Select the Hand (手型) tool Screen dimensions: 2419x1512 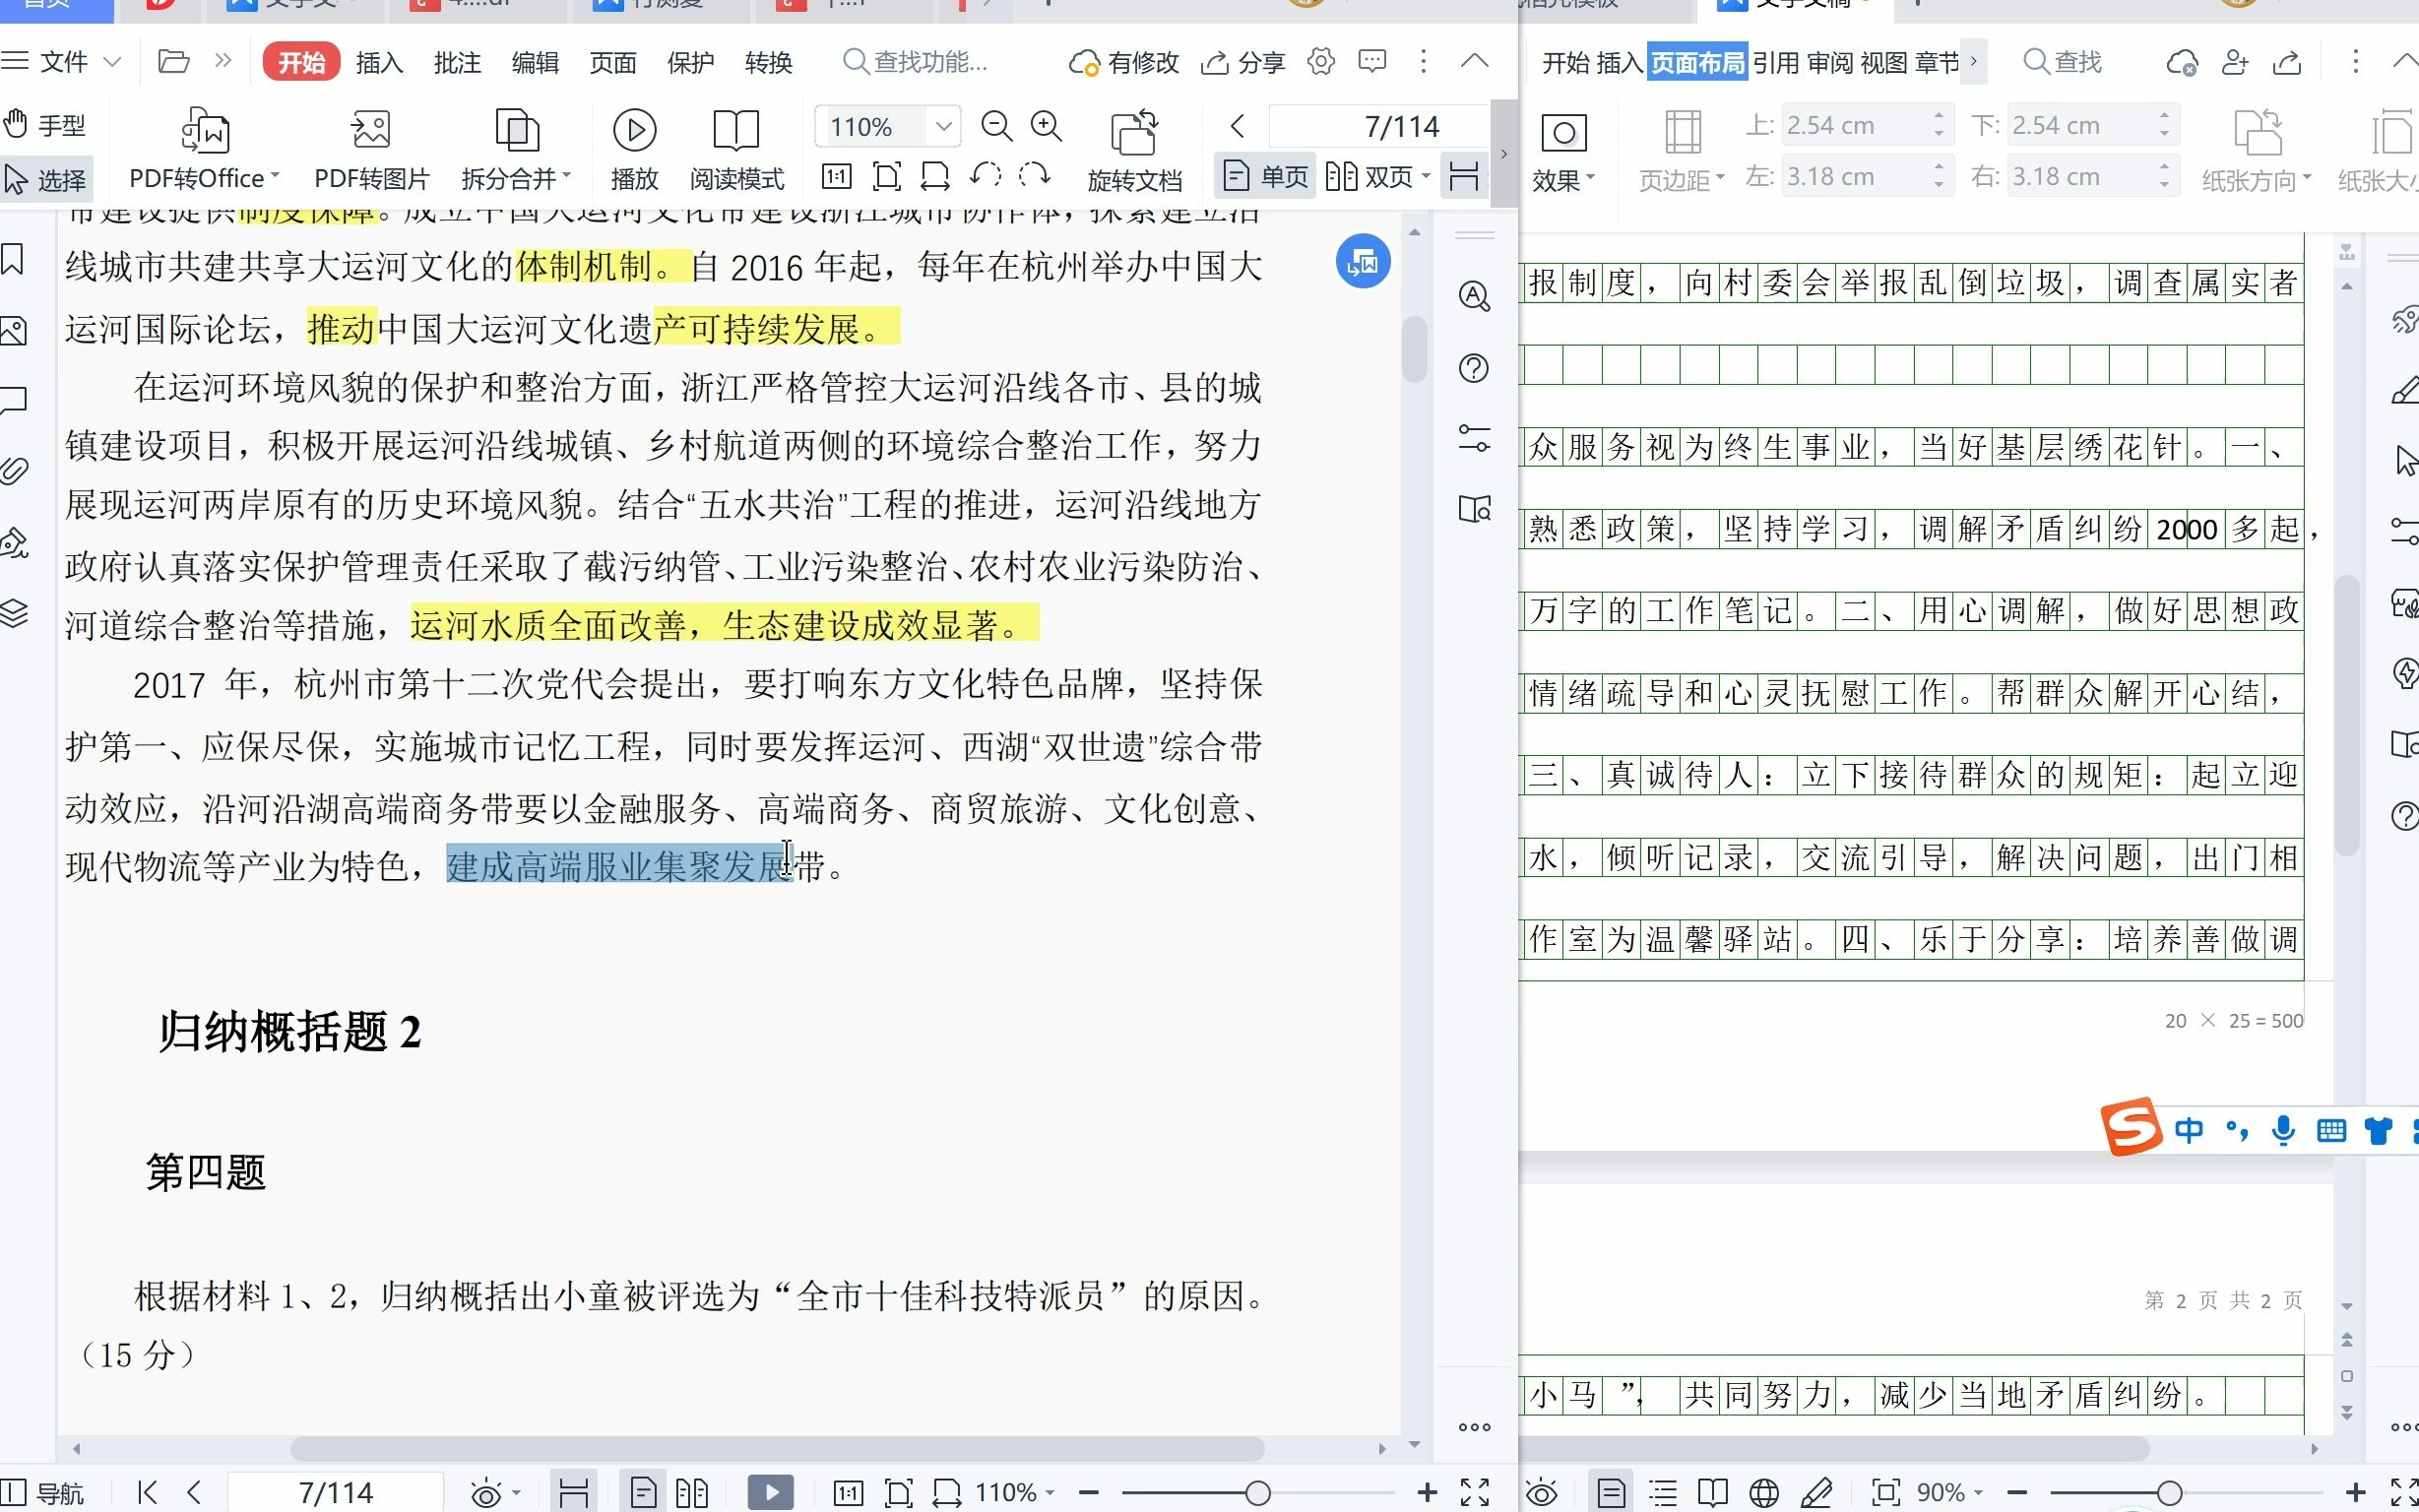click(x=46, y=125)
